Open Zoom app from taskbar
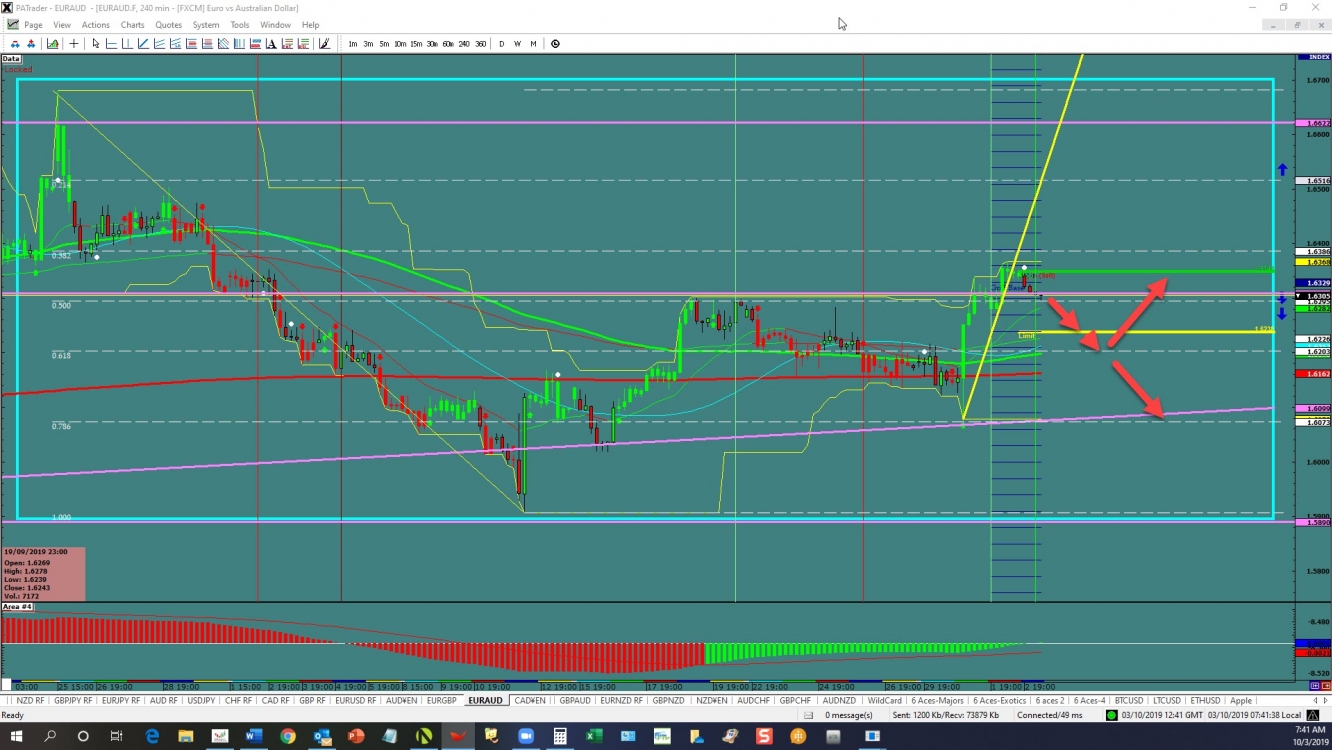Viewport: 1332px width, 750px height. [526, 736]
